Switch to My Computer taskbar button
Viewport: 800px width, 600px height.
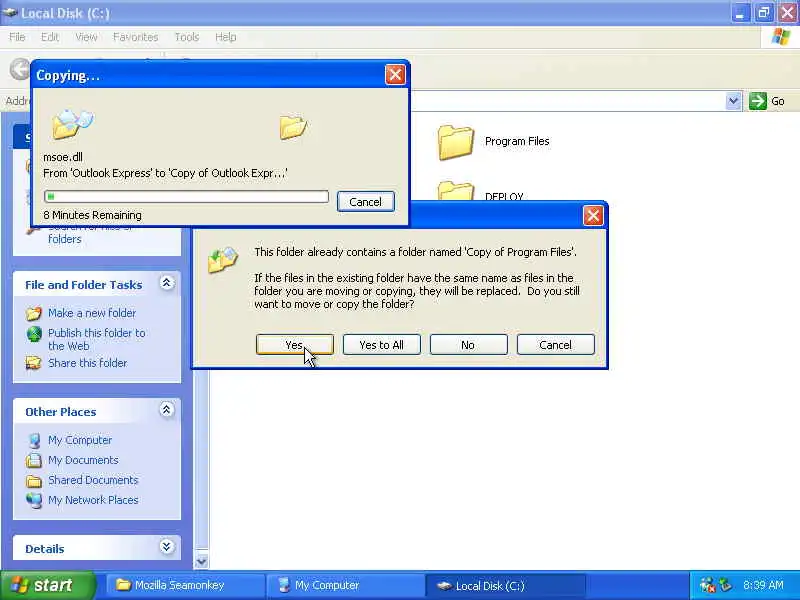pos(345,585)
